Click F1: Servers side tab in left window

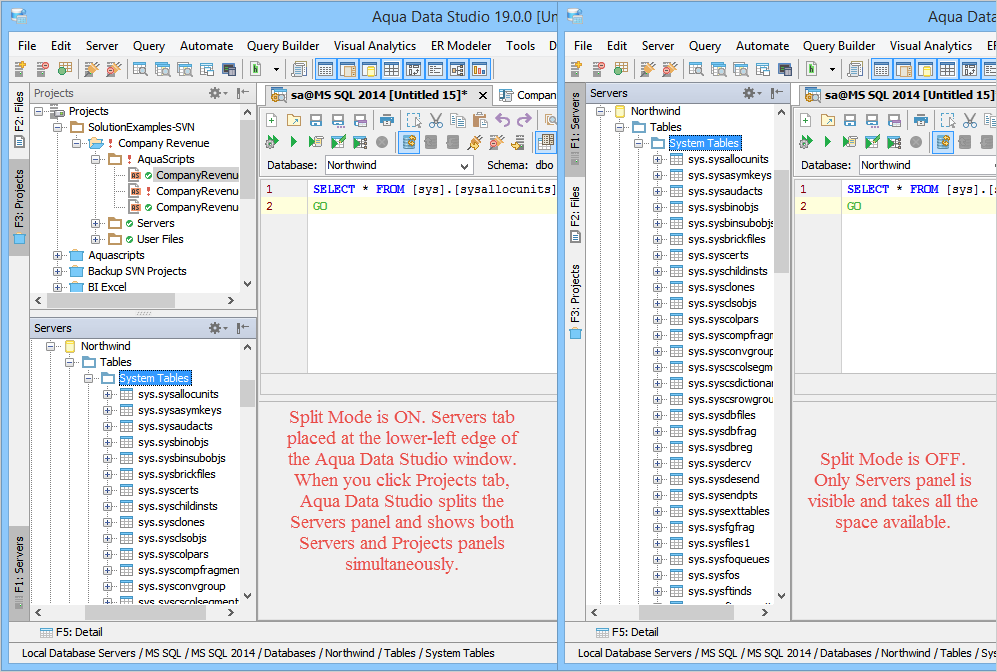(x=19, y=575)
